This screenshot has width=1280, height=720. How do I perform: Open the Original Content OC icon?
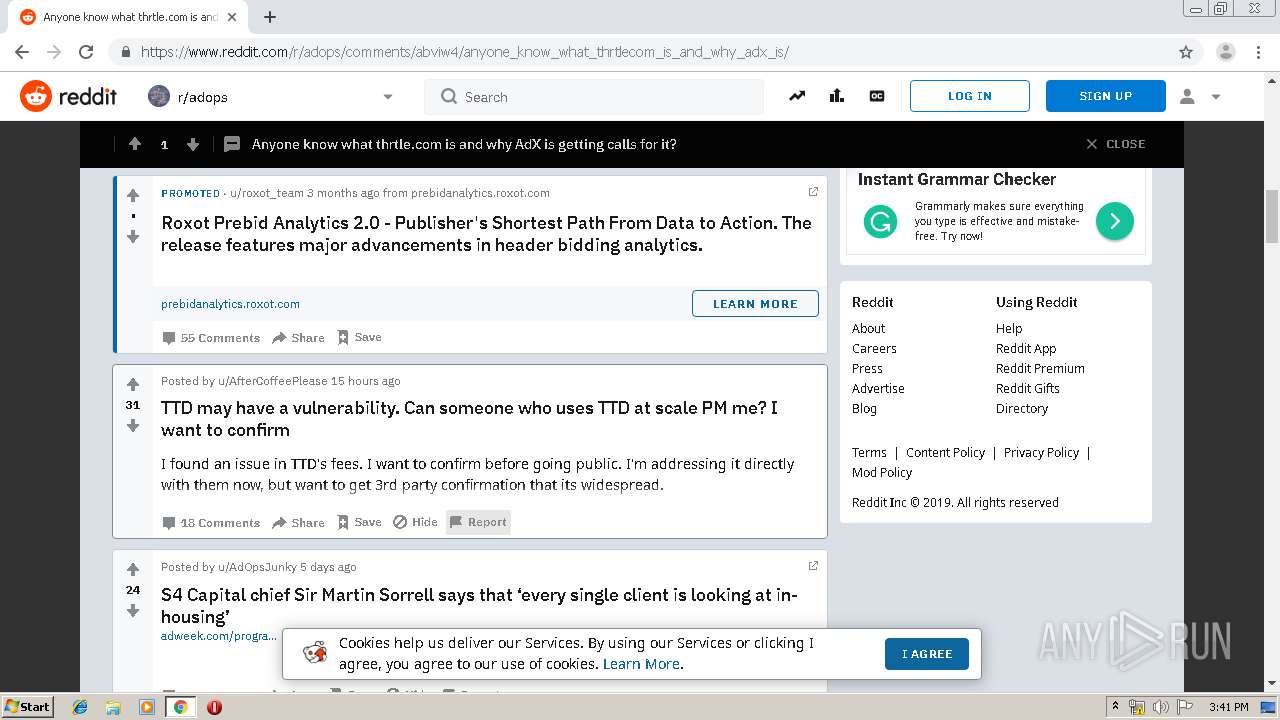coord(877,96)
